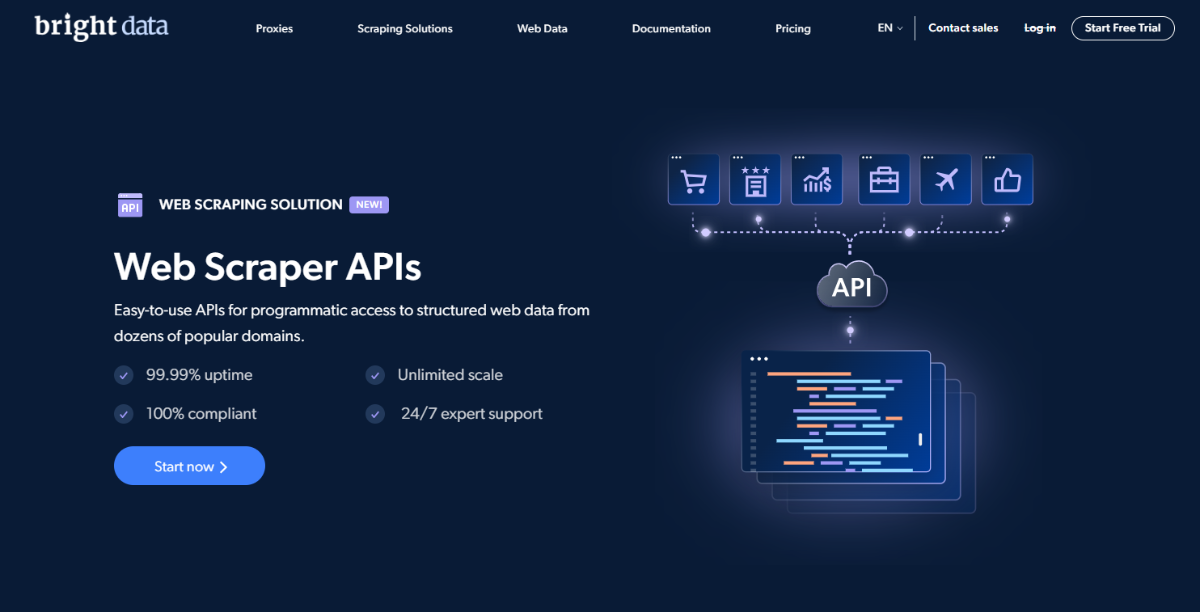
Task: Expand the EN language dropdown
Action: click(x=890, y=28)
